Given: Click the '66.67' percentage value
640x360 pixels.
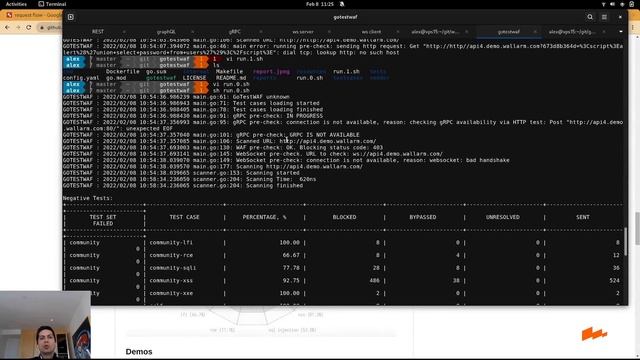Looking at the screenshot, I should pyautogui.click(x=291, y=255).
